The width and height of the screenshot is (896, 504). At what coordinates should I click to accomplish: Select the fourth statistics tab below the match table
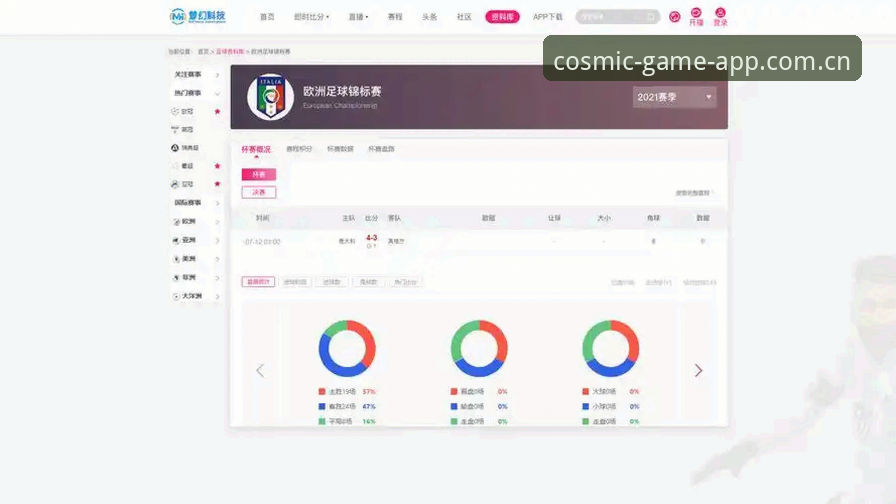pyautogui.click(x=368, y=282)
